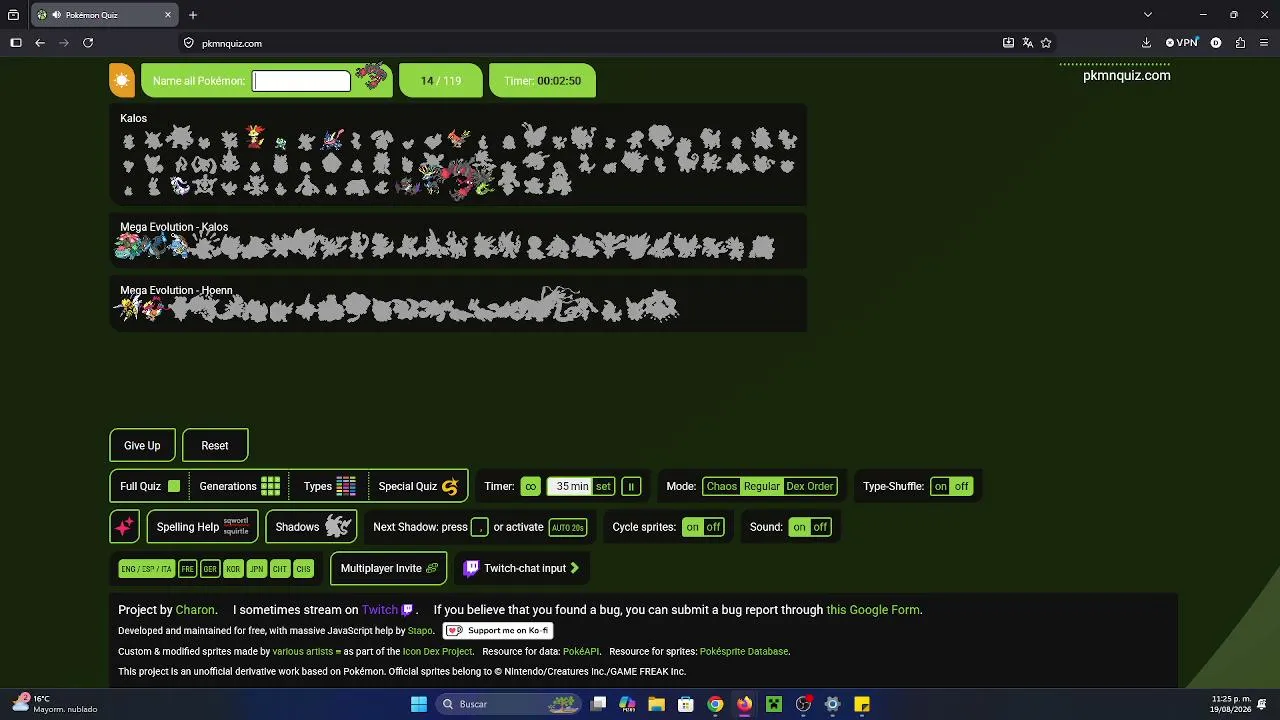Screen dimensions: 1280x720
Task: Pause the timer with the pause button
Action: pyautogui.click(x=631, y=487)
